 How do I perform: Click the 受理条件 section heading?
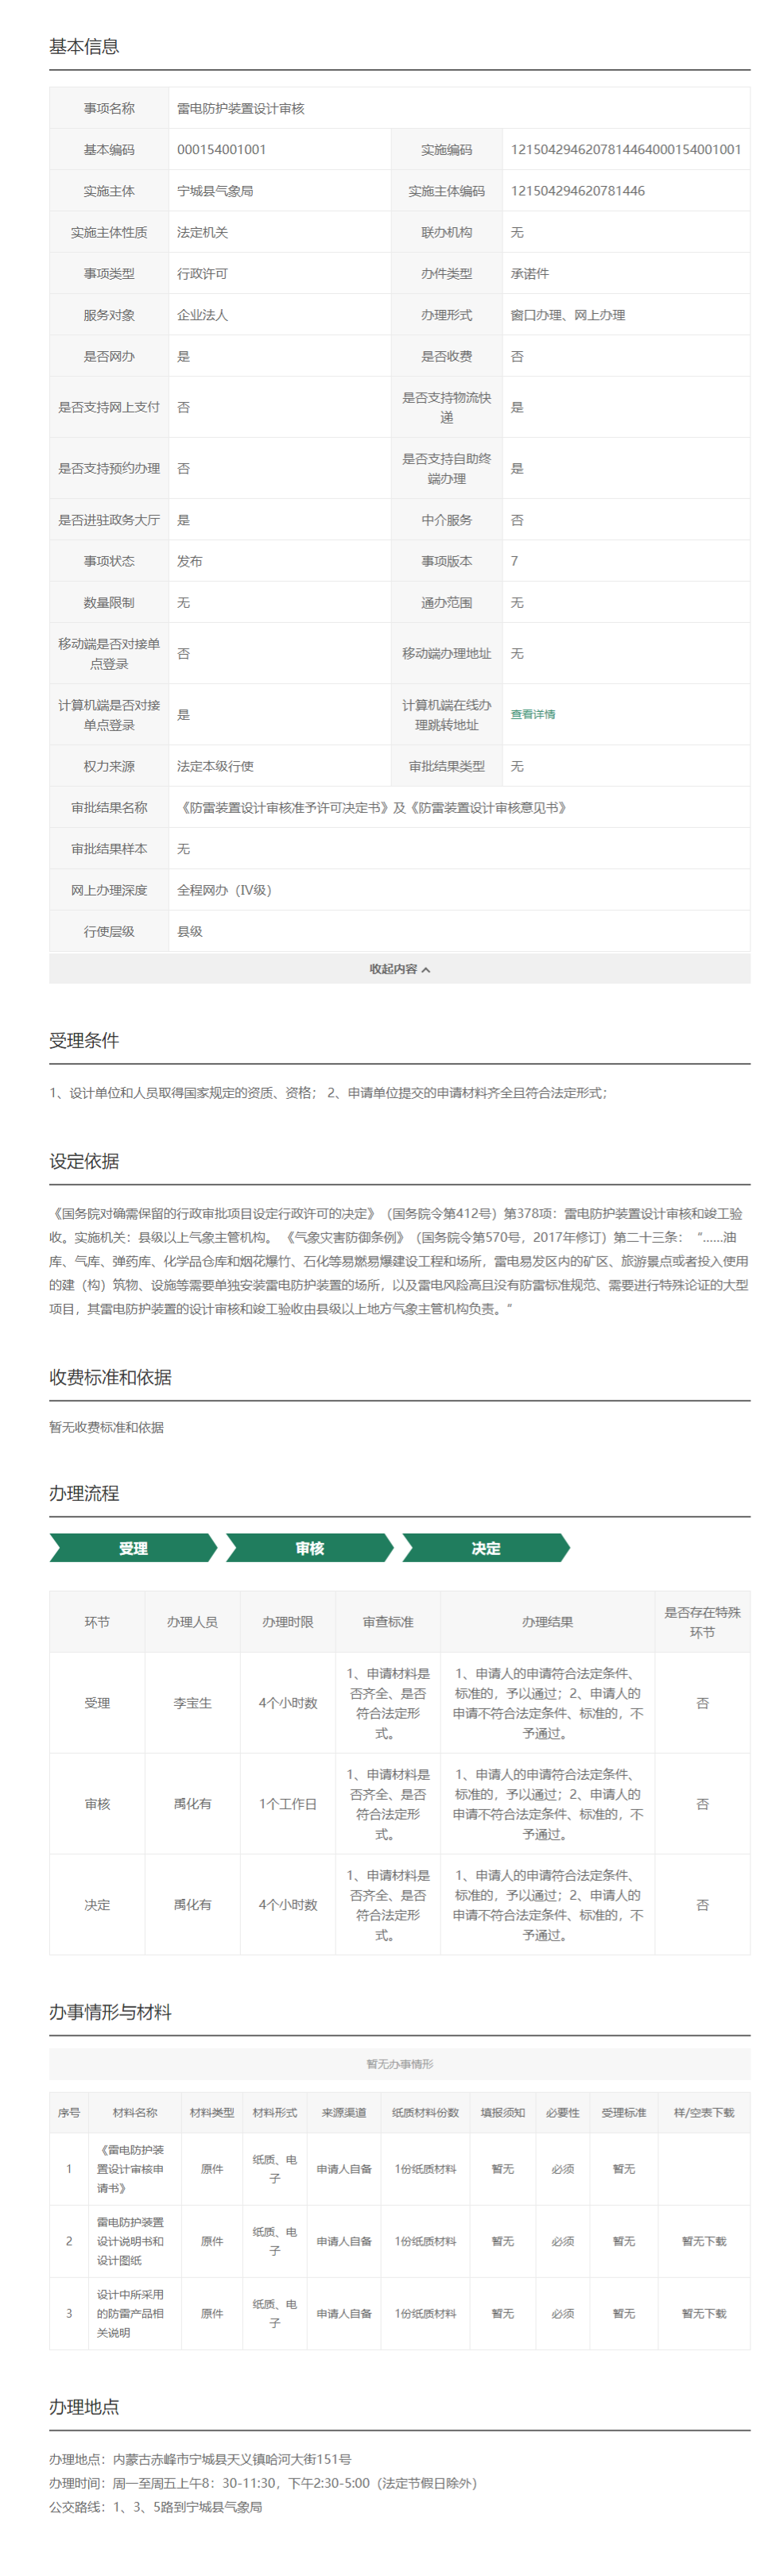[84, 1040]
